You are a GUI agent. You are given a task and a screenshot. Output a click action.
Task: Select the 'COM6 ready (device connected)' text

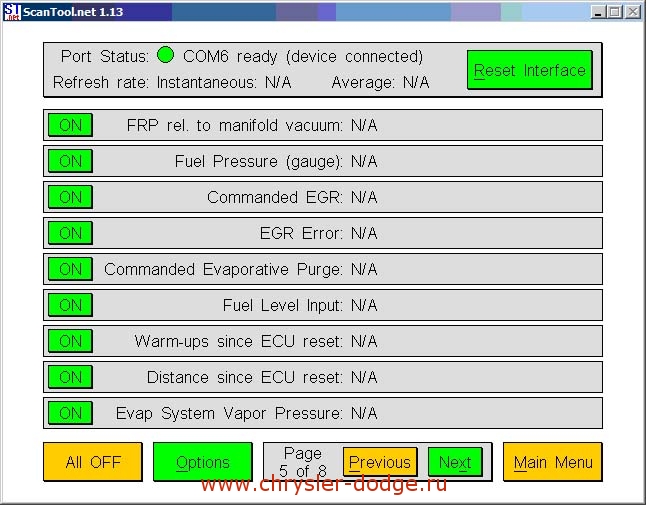point(303,56)
